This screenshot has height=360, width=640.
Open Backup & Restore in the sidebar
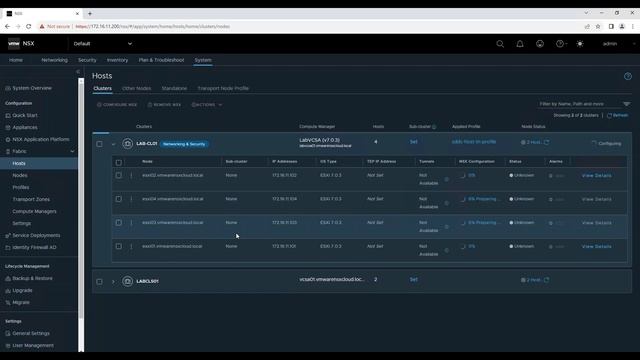(x=32, y=278)
